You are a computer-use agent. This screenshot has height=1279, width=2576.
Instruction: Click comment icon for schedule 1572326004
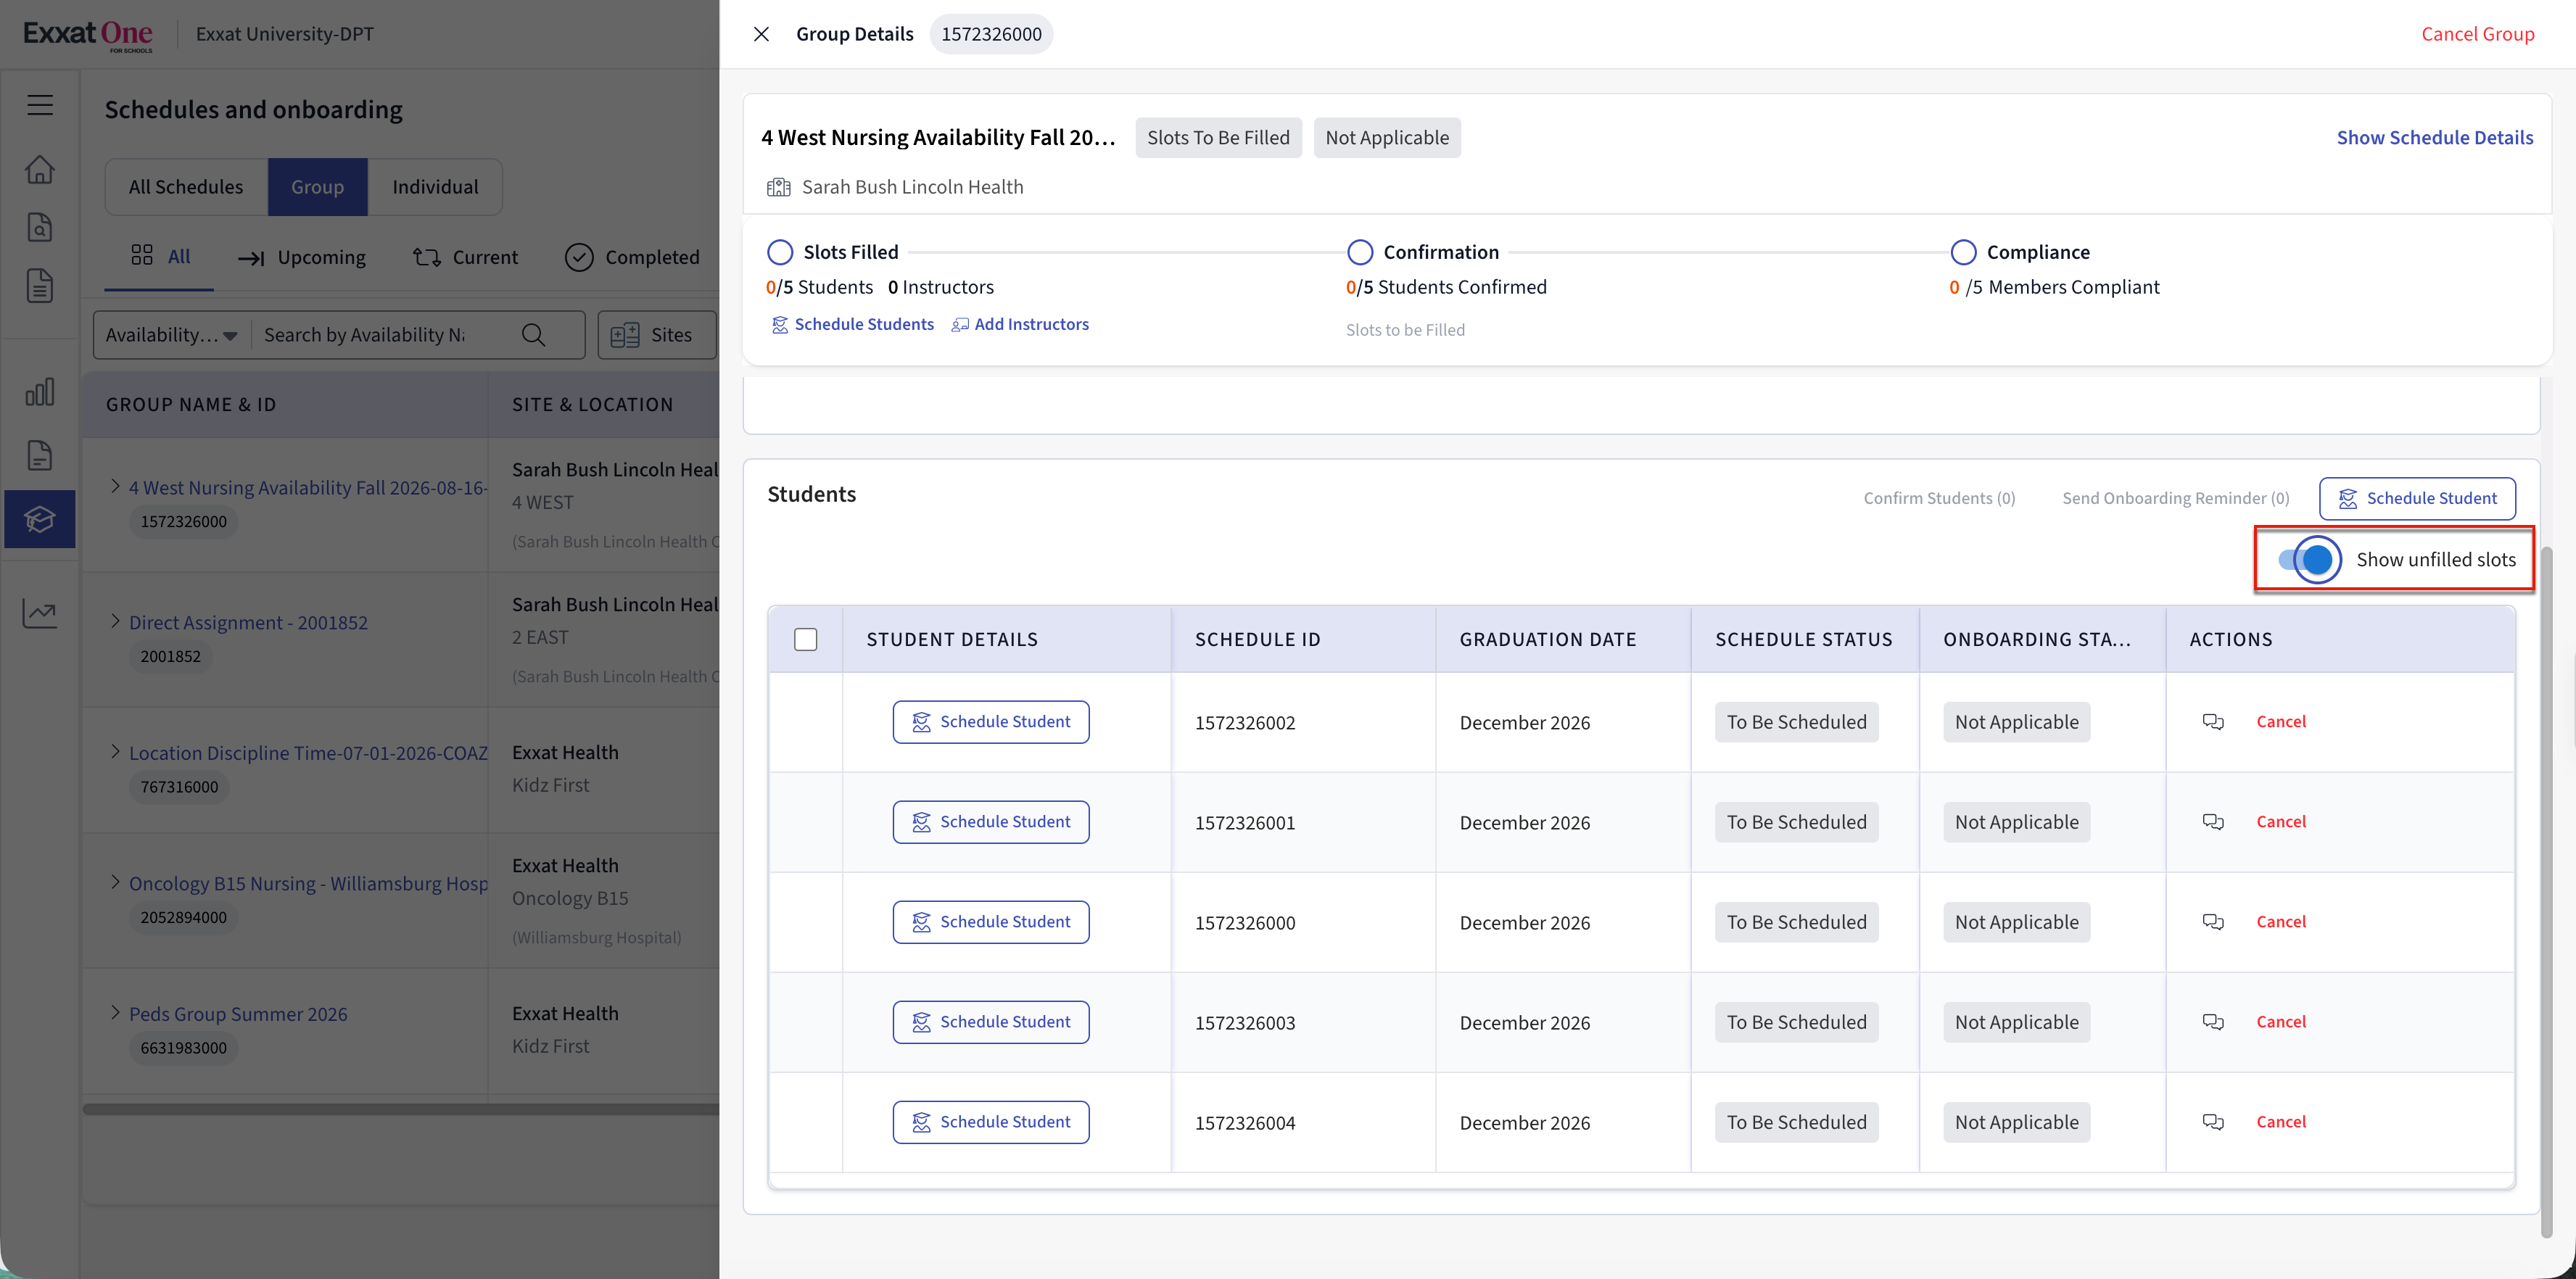coord(2213,1122)
